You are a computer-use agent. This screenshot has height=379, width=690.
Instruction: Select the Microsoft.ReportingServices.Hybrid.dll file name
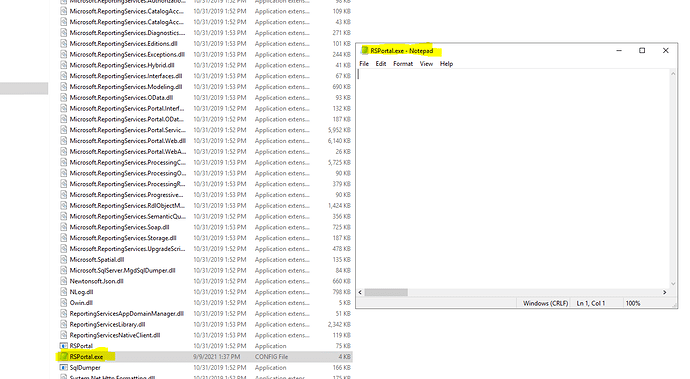(x=122, y=65)
